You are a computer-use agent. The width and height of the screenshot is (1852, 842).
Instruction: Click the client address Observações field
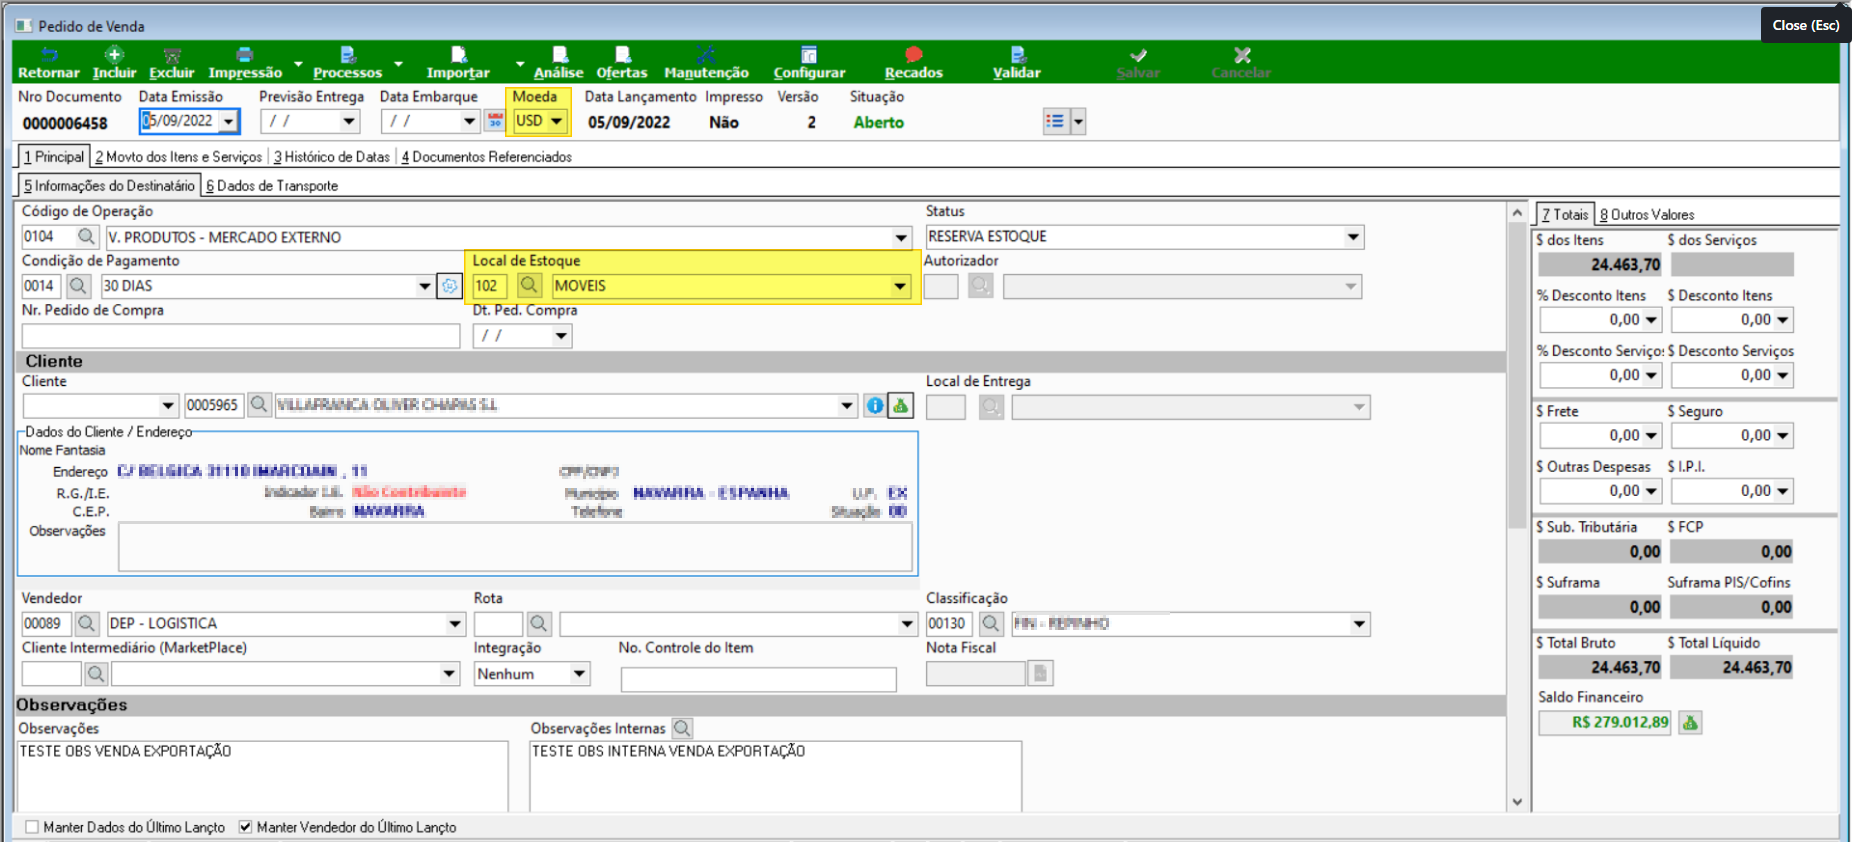(x=515, y=547)
